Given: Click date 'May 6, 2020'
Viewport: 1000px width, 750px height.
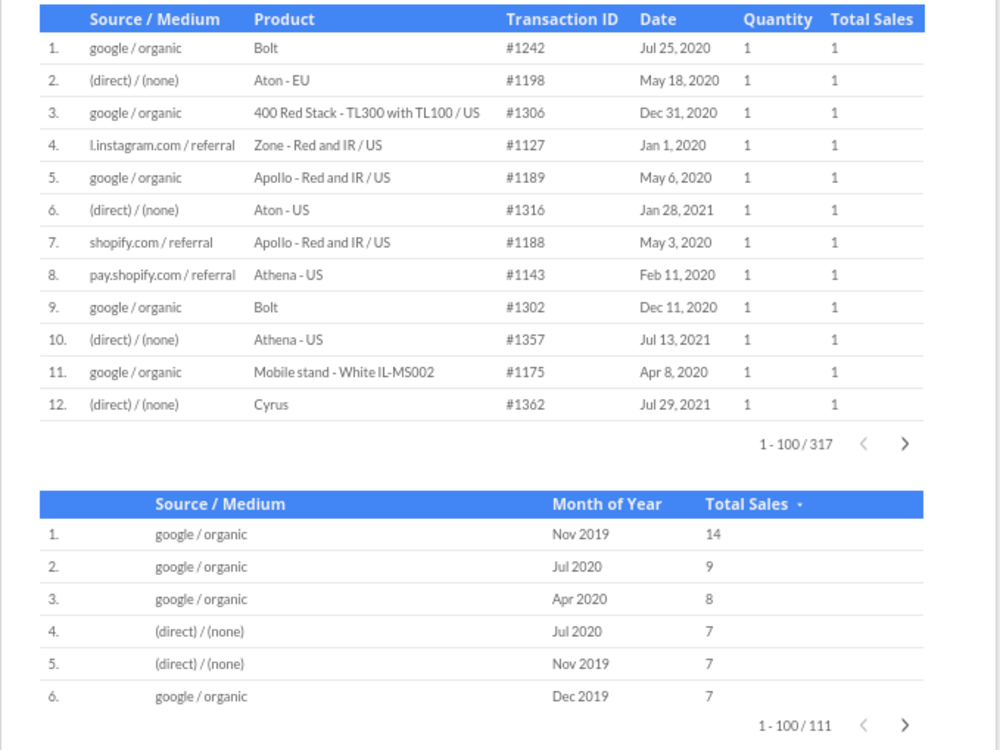Looking at the screenshot, I should click(675, 178).
